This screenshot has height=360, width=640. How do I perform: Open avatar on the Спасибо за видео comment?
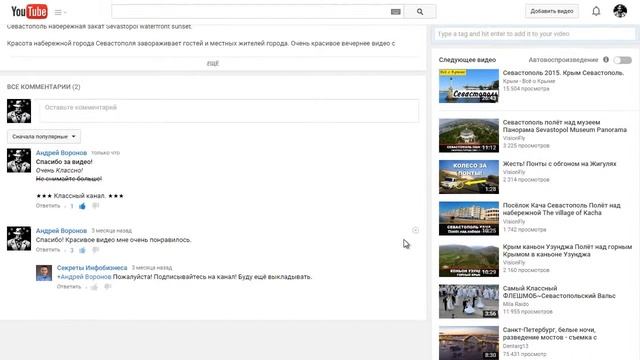[19, 160]
